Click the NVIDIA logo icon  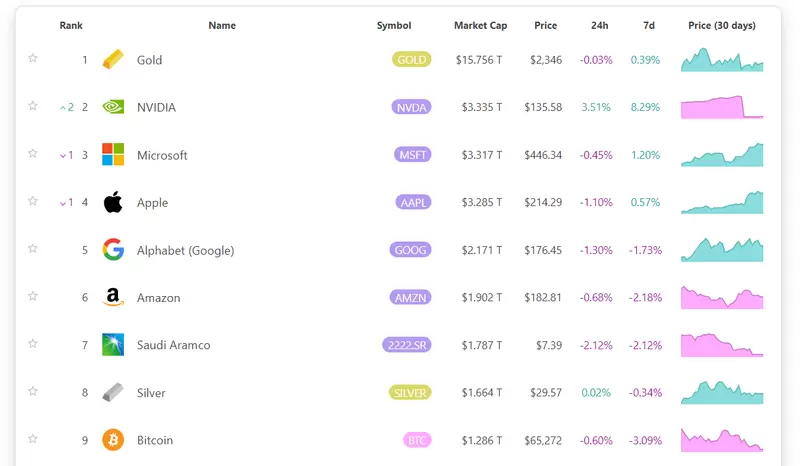[113, 107]
